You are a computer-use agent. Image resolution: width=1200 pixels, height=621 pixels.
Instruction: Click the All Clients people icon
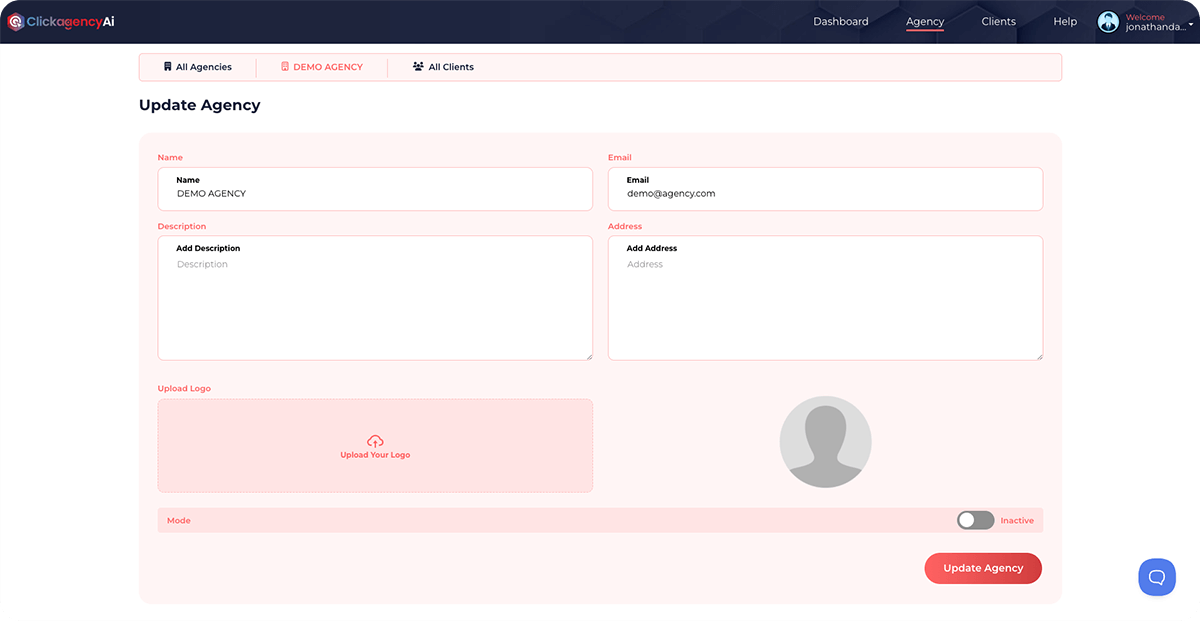point(417,66)
